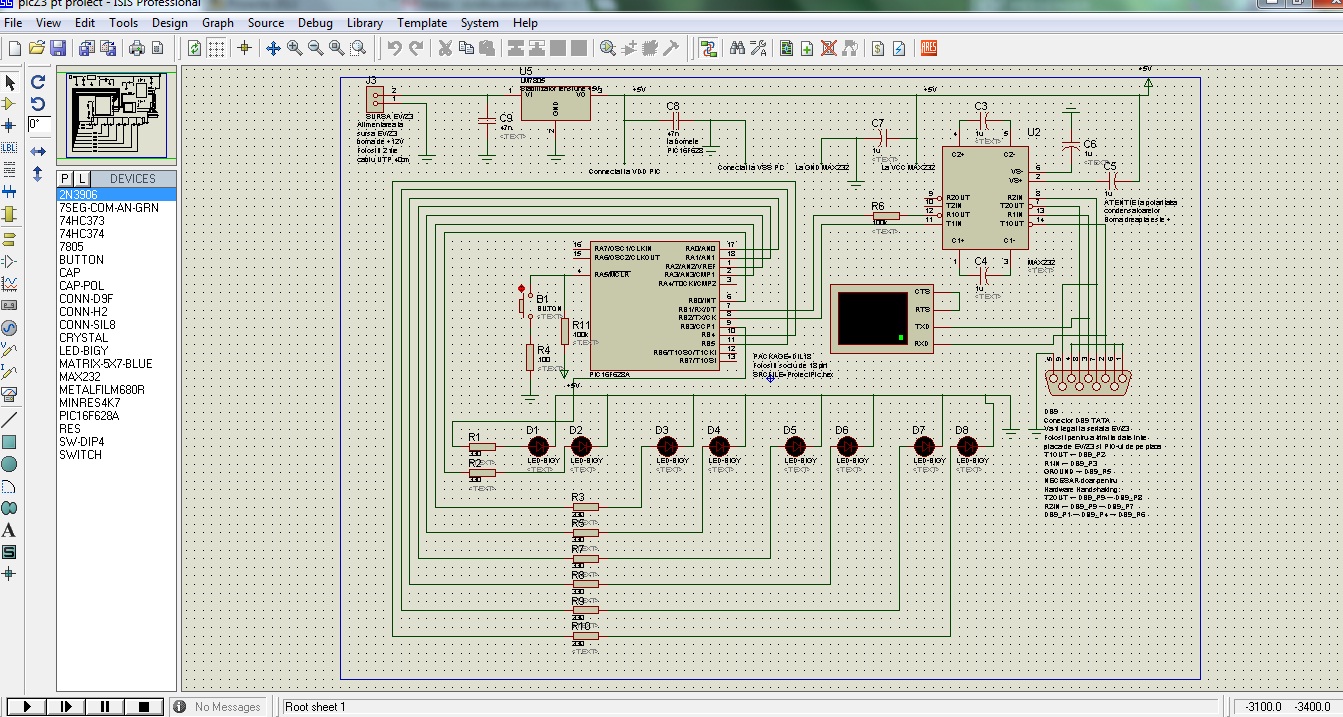Cut the selection to clipboard
The height and width of the screenshot is (717, 1343).
click(x=444, y=48)
